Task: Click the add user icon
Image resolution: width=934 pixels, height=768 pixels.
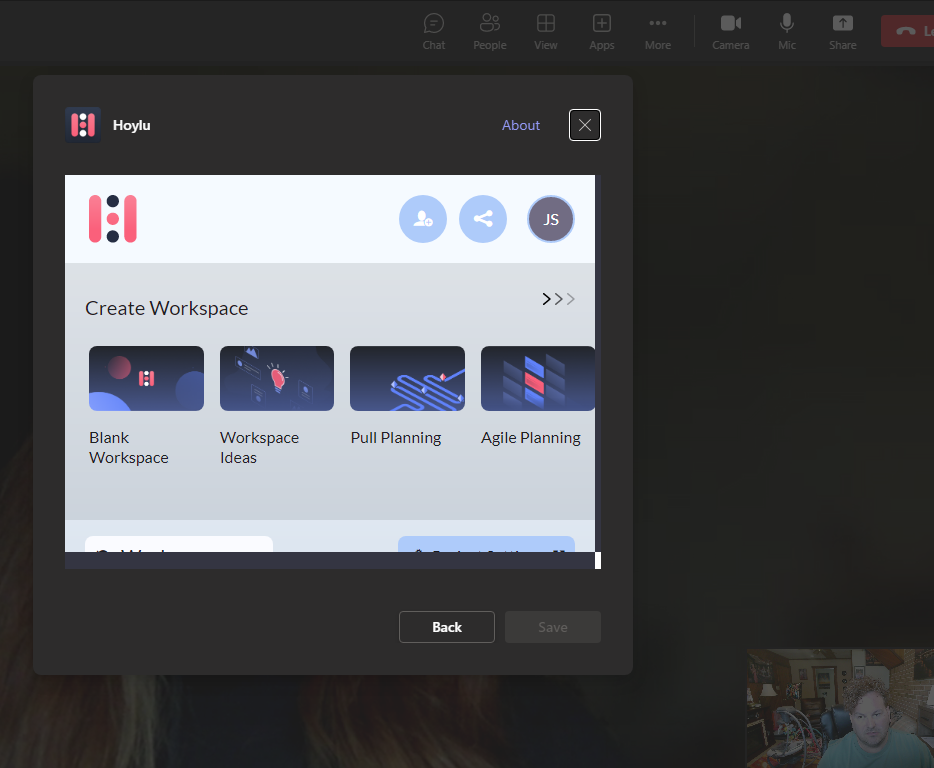Action: coord(423,219)
